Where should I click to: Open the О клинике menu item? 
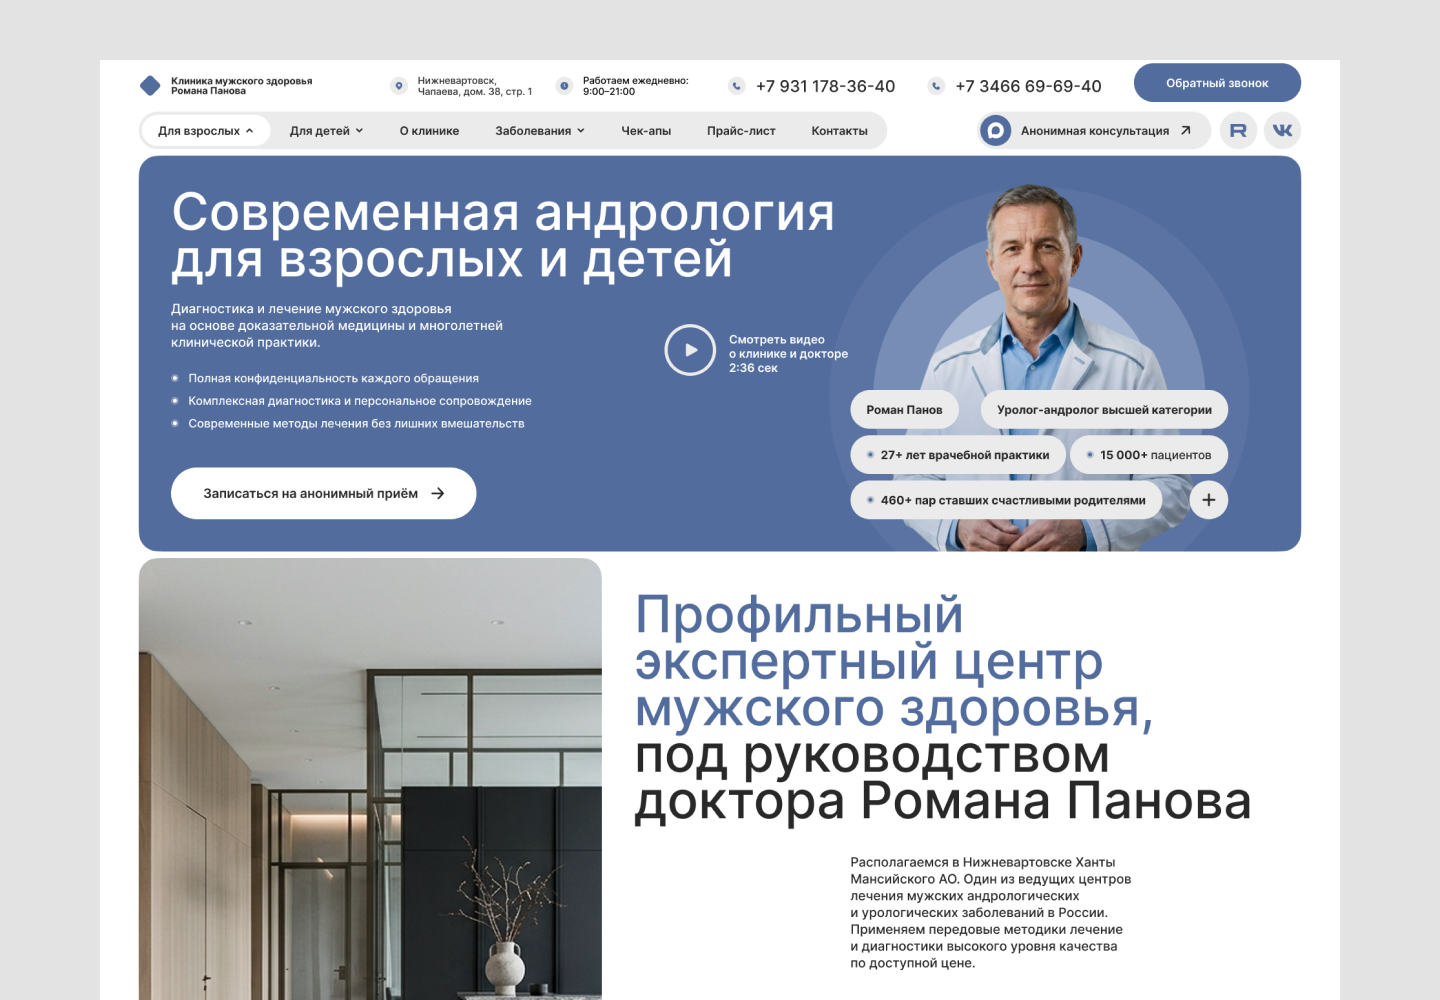pos(429,131)
